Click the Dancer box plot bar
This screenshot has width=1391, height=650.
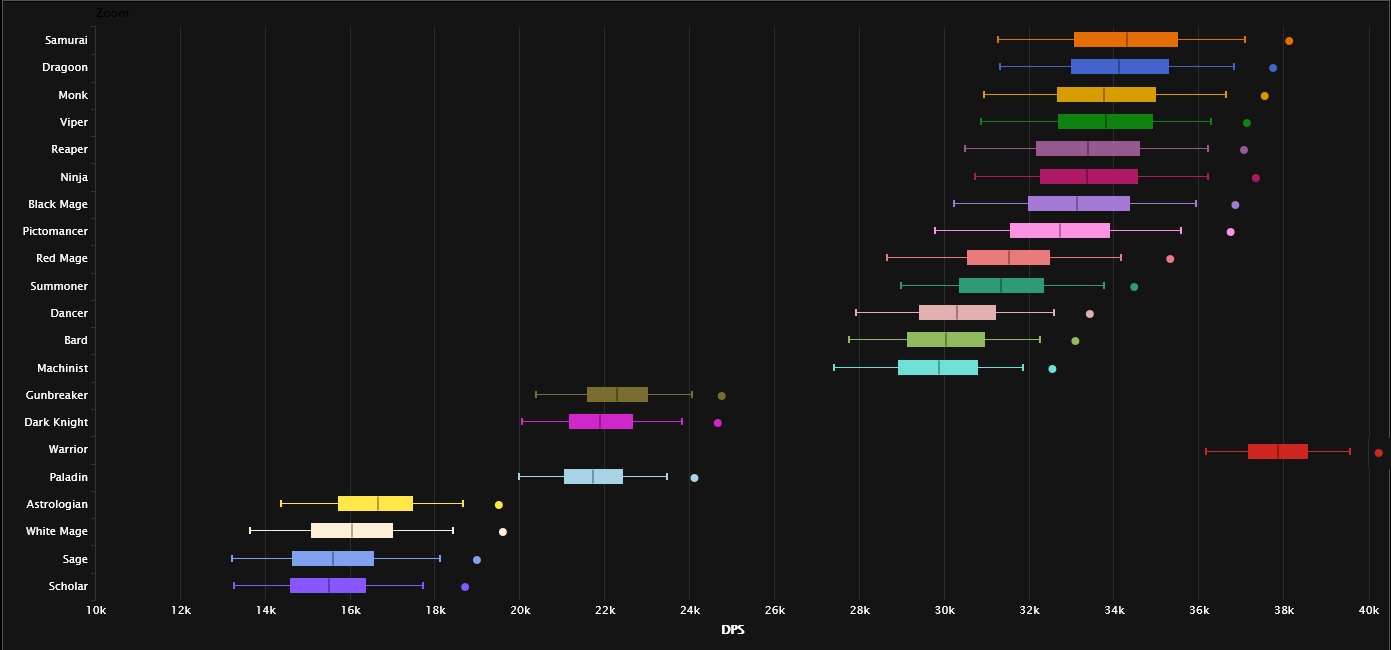[957, 313]
